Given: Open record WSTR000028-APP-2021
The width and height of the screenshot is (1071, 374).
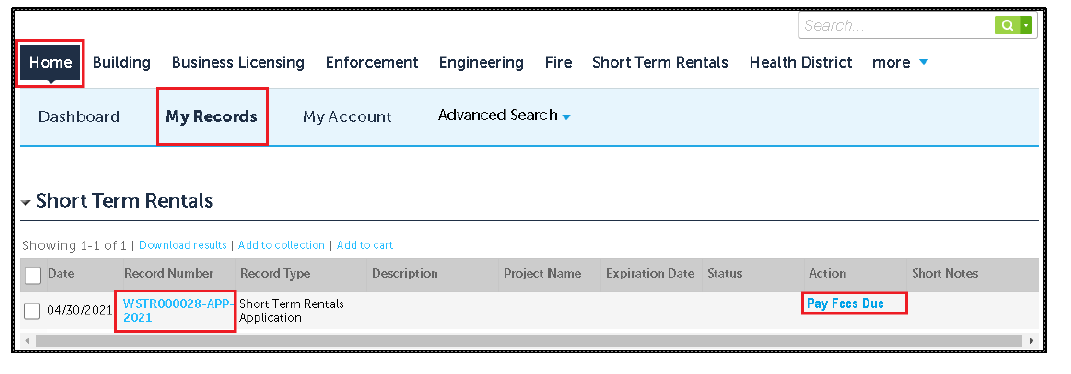Looking at the screenshot, I should (x=178, y=311).
